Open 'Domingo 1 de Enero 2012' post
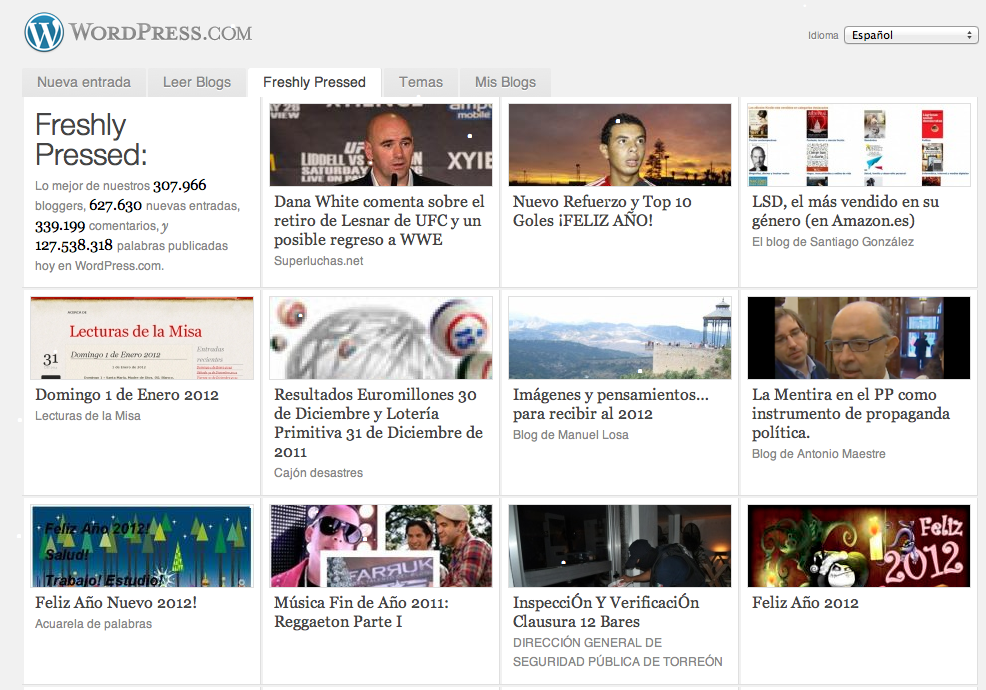 pyautogui.click(x=127, y=395)
